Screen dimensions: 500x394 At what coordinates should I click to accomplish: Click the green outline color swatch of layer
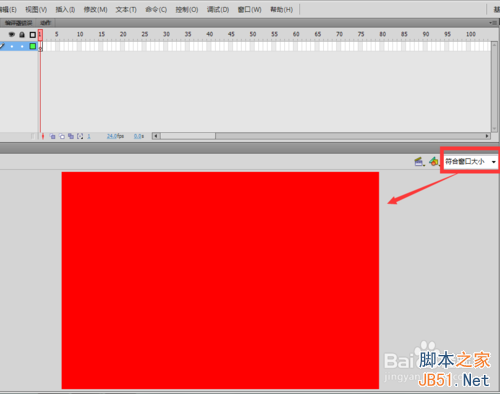click(32, 46)
